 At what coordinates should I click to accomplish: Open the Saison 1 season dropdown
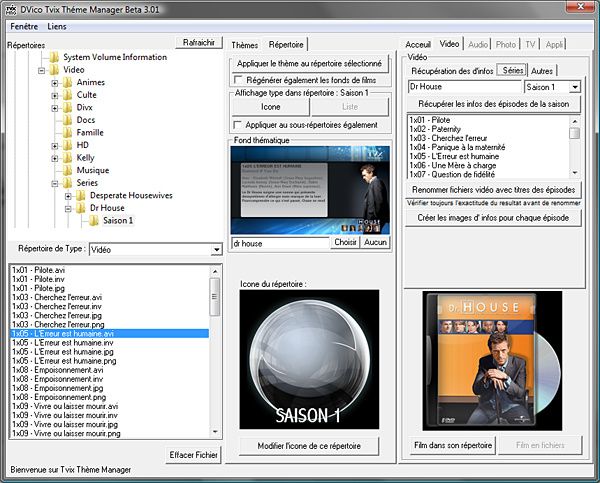point(575,87)
